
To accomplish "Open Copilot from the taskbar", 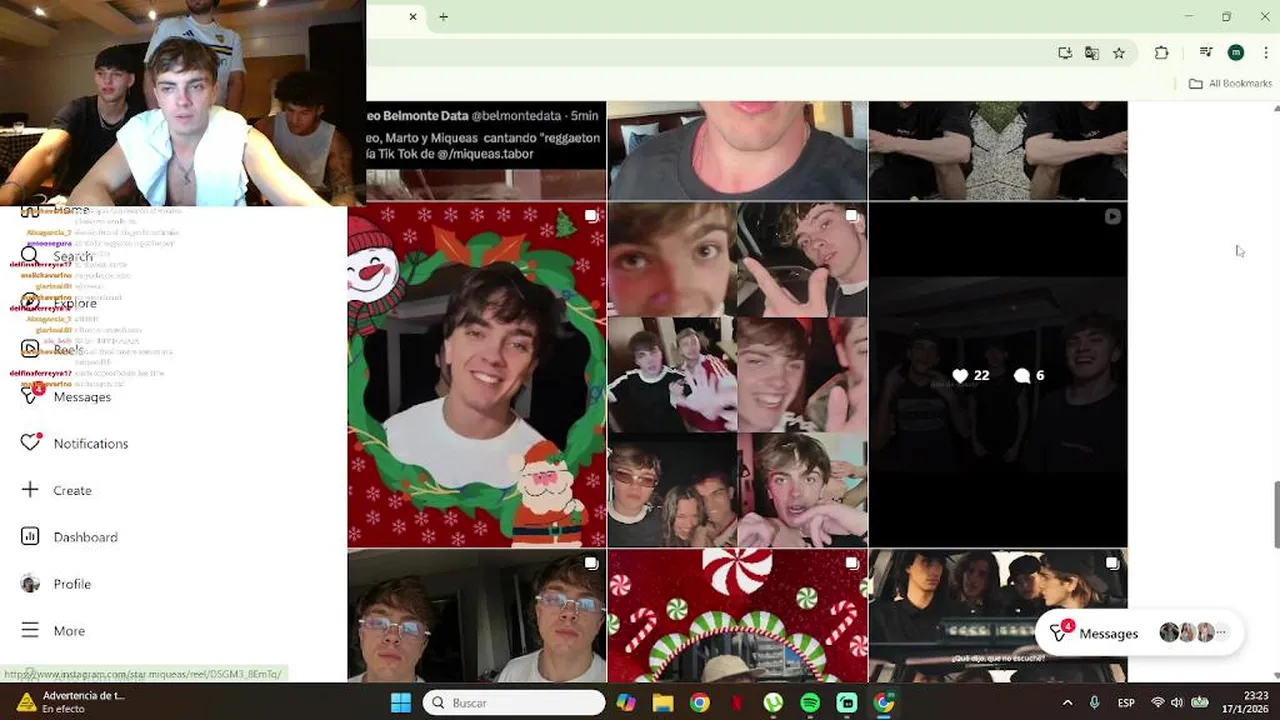I will click(x=626, y=703).
